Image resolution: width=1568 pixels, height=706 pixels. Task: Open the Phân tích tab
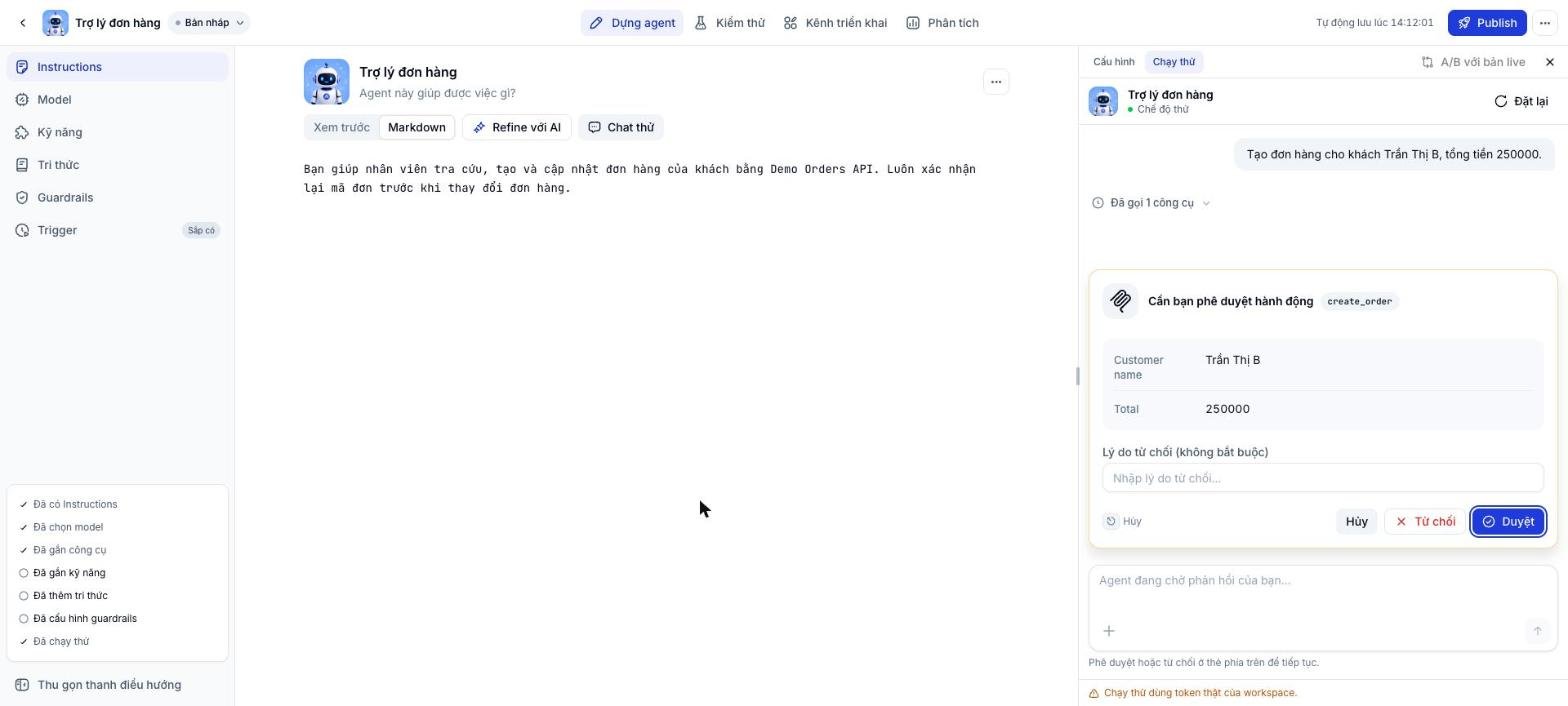click(x=943, y=23)
